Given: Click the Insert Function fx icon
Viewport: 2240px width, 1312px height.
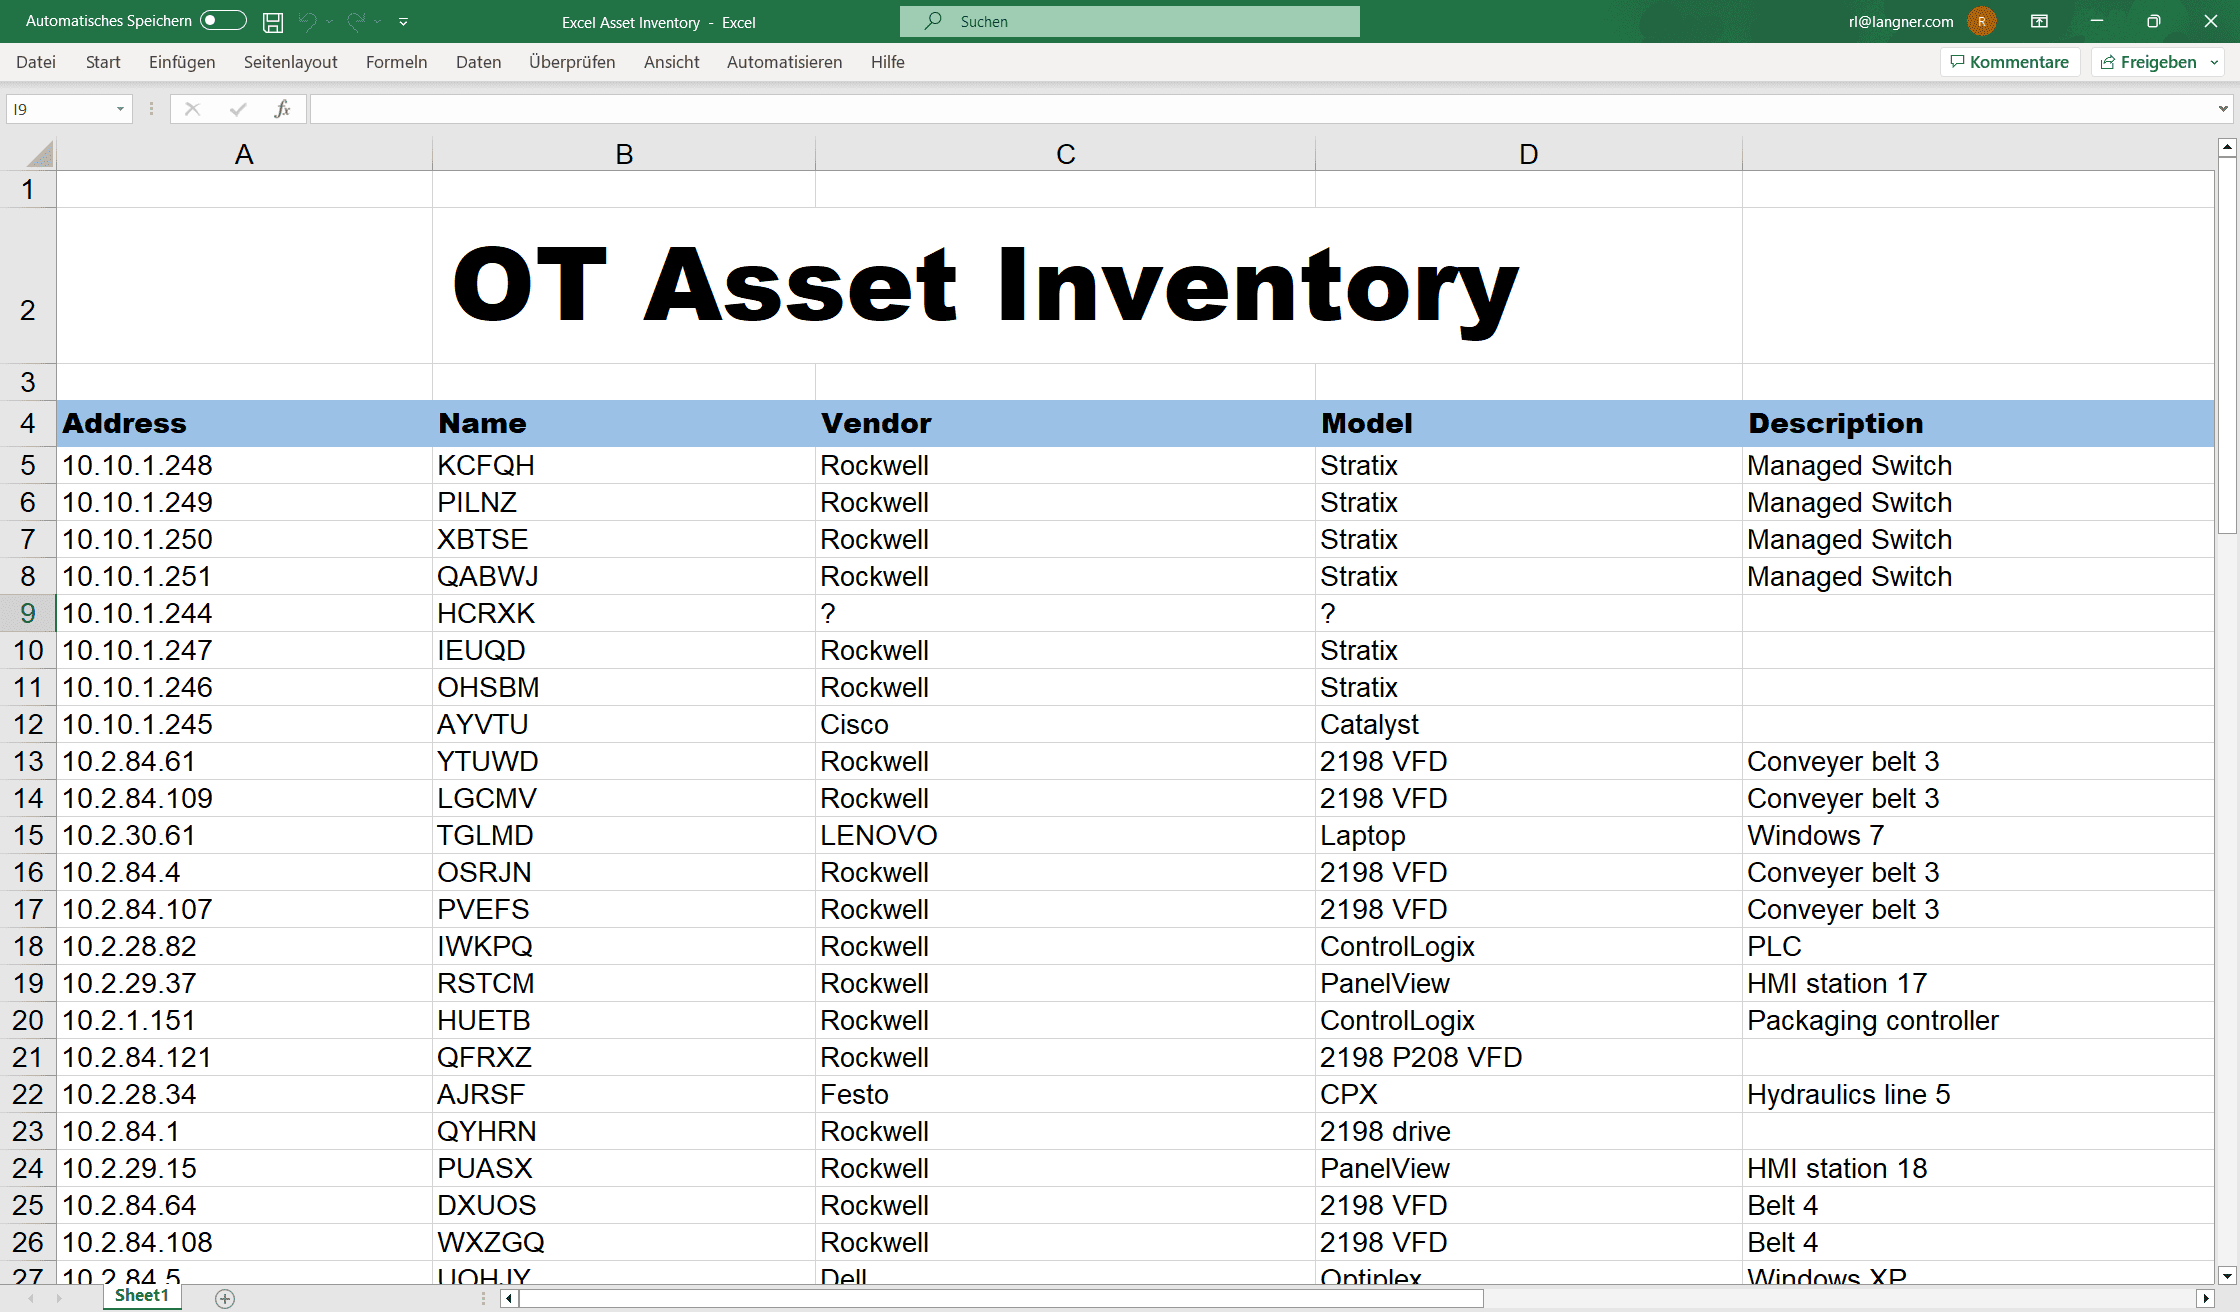Looking at the screenshot, I should [283, 109].
